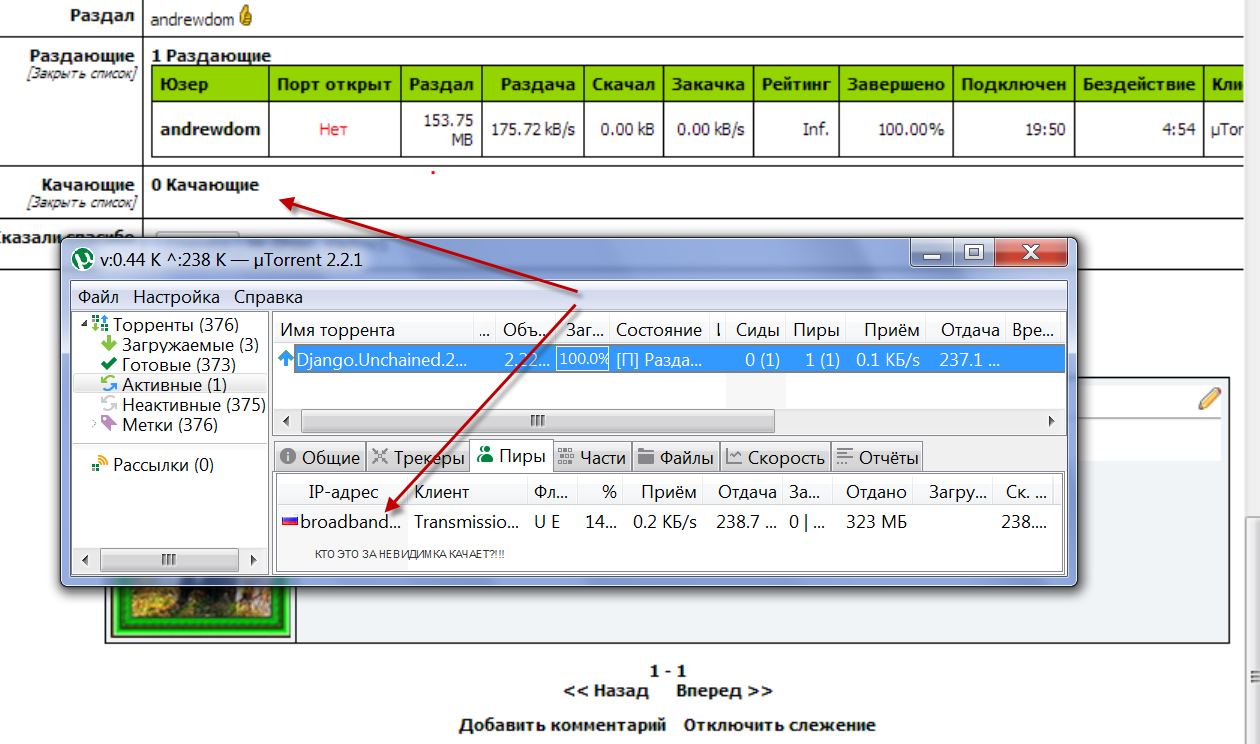The width and height of the screenshot is (1260, 744).
Task: Select the Django.Unchained torrent row
Action: 669,359
